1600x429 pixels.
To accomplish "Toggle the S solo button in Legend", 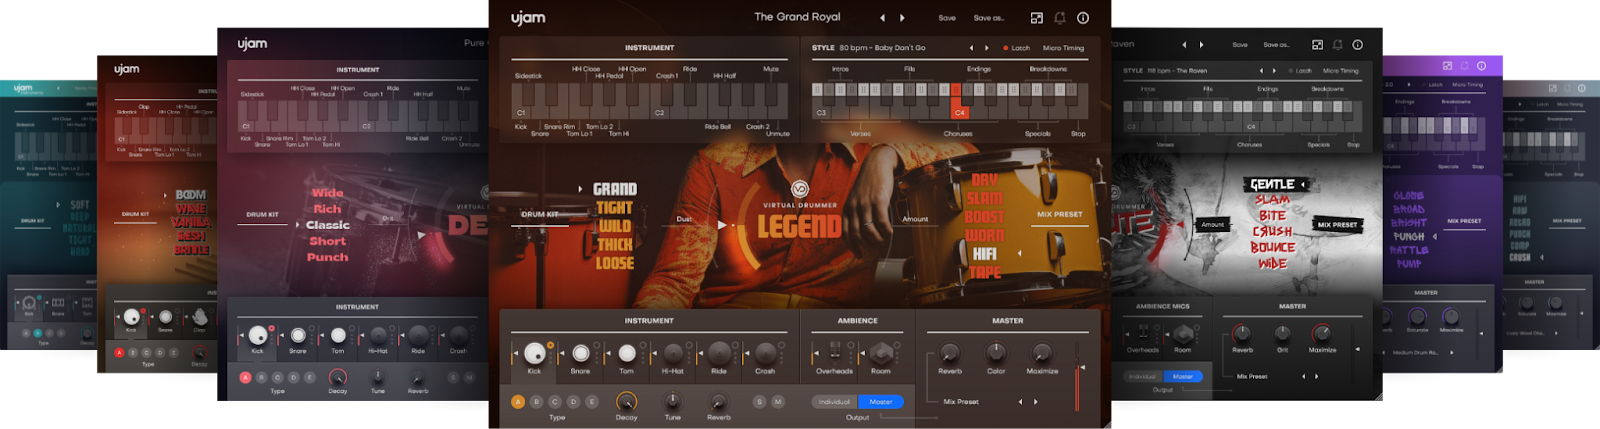I will tap(759, 402).
